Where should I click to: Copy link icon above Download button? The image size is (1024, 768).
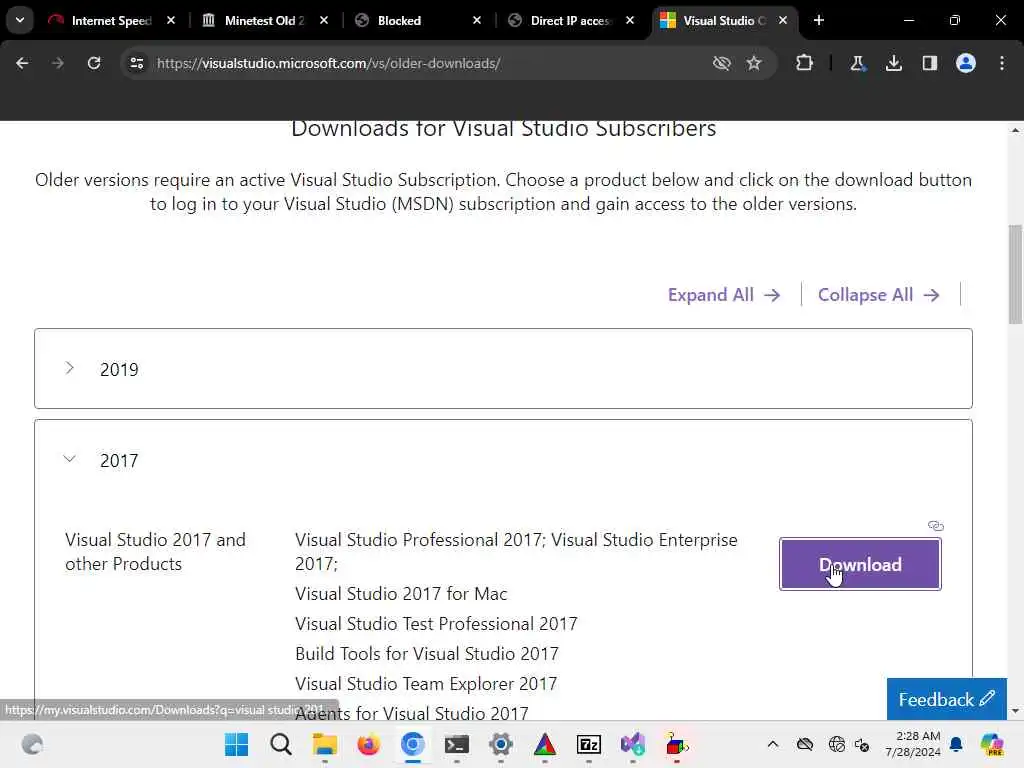pos(935,526)
